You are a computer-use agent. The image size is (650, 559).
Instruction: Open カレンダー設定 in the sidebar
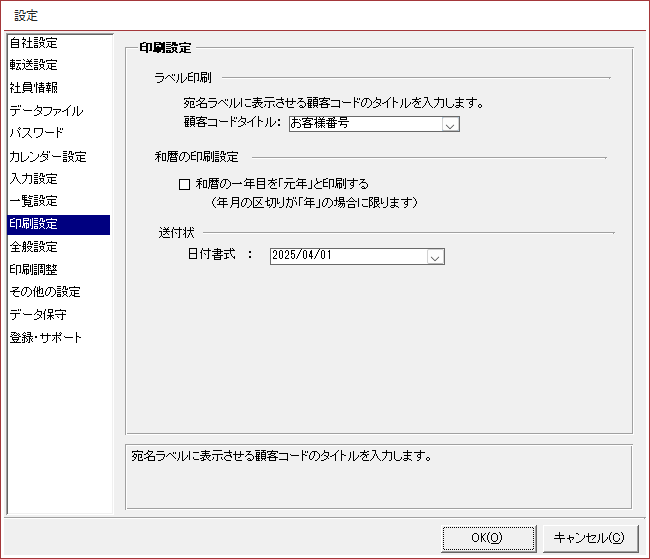48,157
